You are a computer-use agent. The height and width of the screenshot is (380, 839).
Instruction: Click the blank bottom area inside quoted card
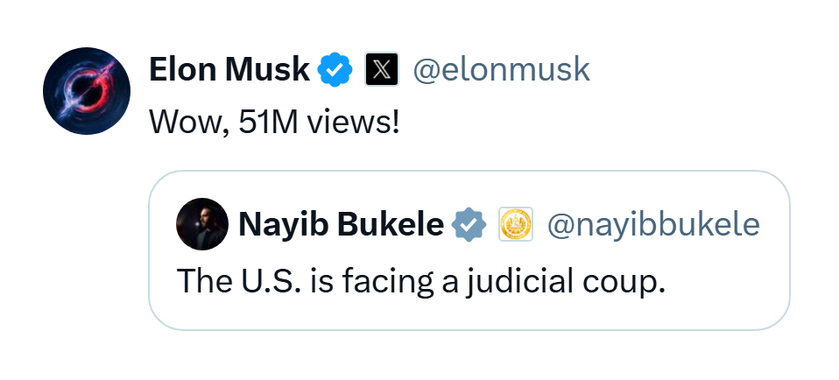[x=469, y=314]
